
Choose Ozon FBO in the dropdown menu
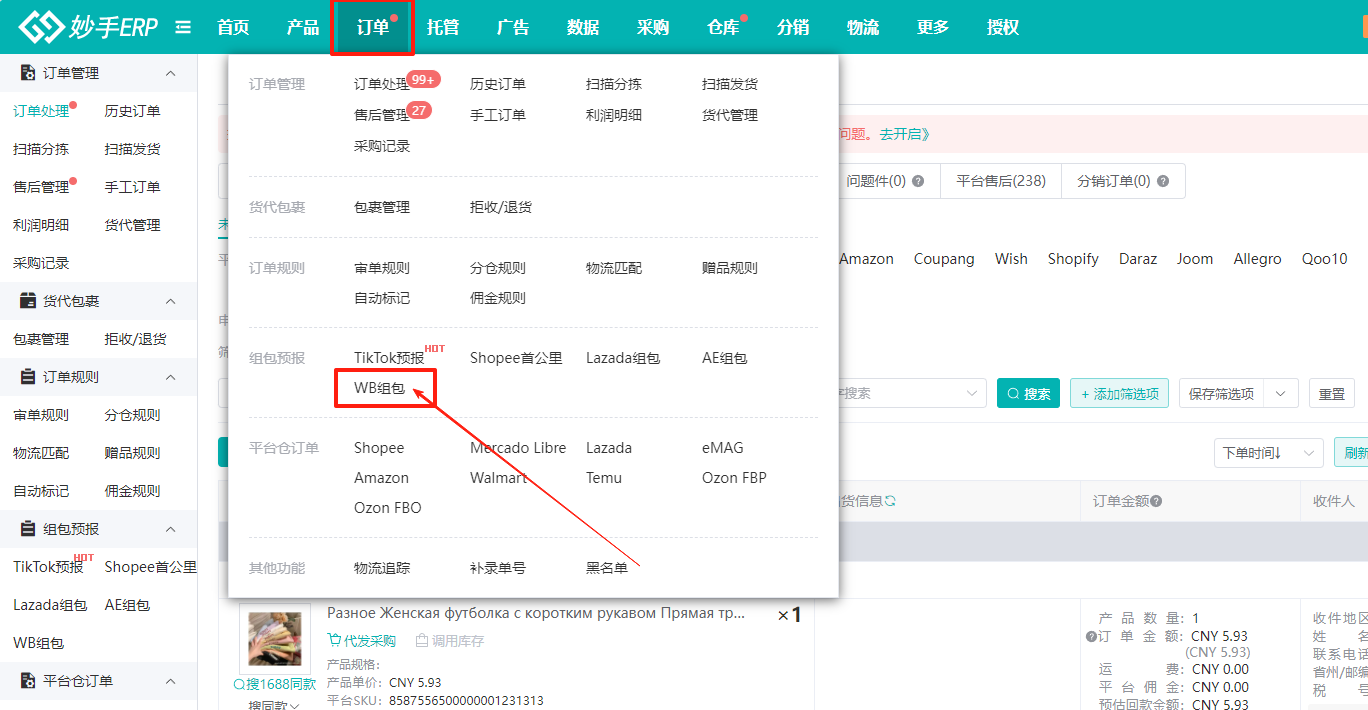[388, 508]
